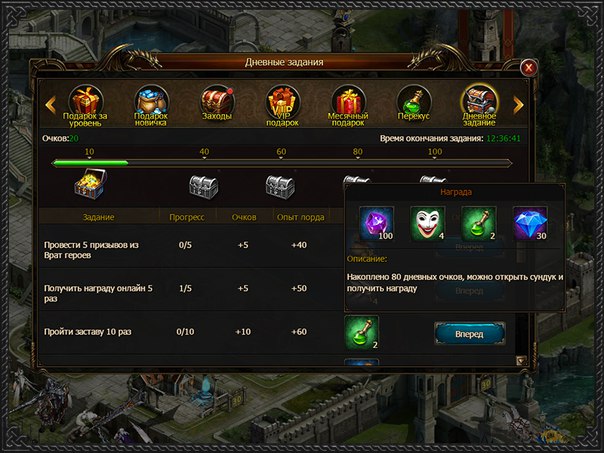Select the Подарок новичка bag icon

tap(151, 102)
